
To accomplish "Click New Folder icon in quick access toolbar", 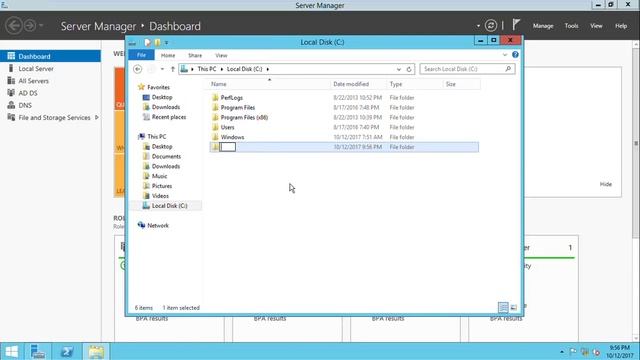I will click(x=158, y=42).
